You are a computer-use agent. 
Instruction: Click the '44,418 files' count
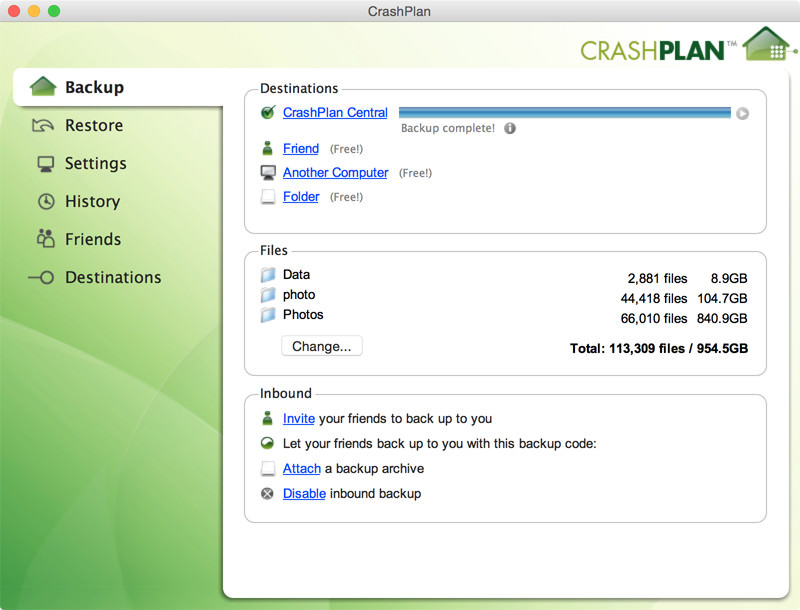(x=654, y=298)
